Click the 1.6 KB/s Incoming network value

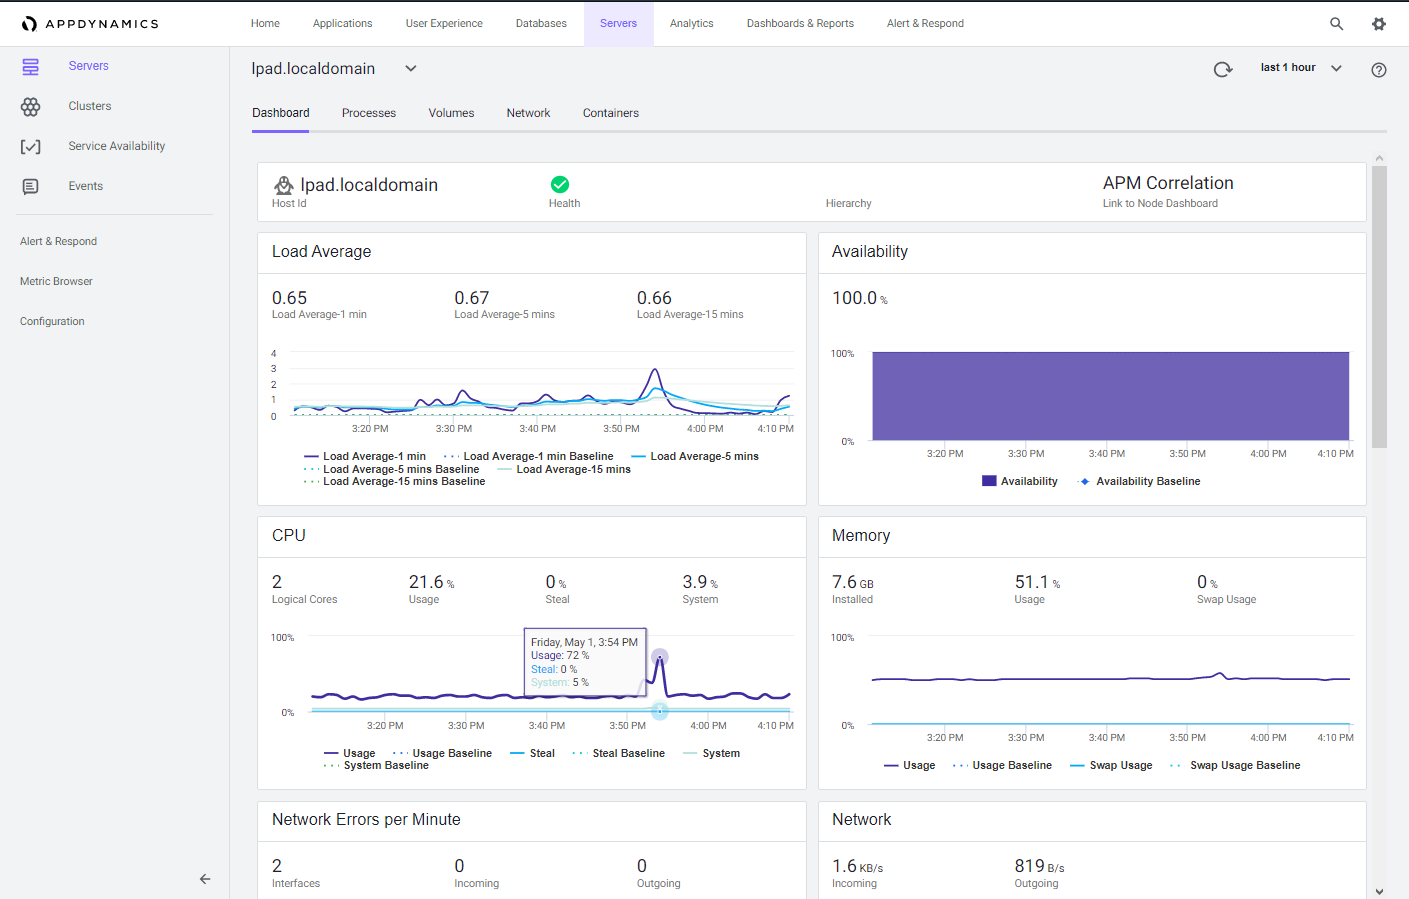tap(857, 866)
